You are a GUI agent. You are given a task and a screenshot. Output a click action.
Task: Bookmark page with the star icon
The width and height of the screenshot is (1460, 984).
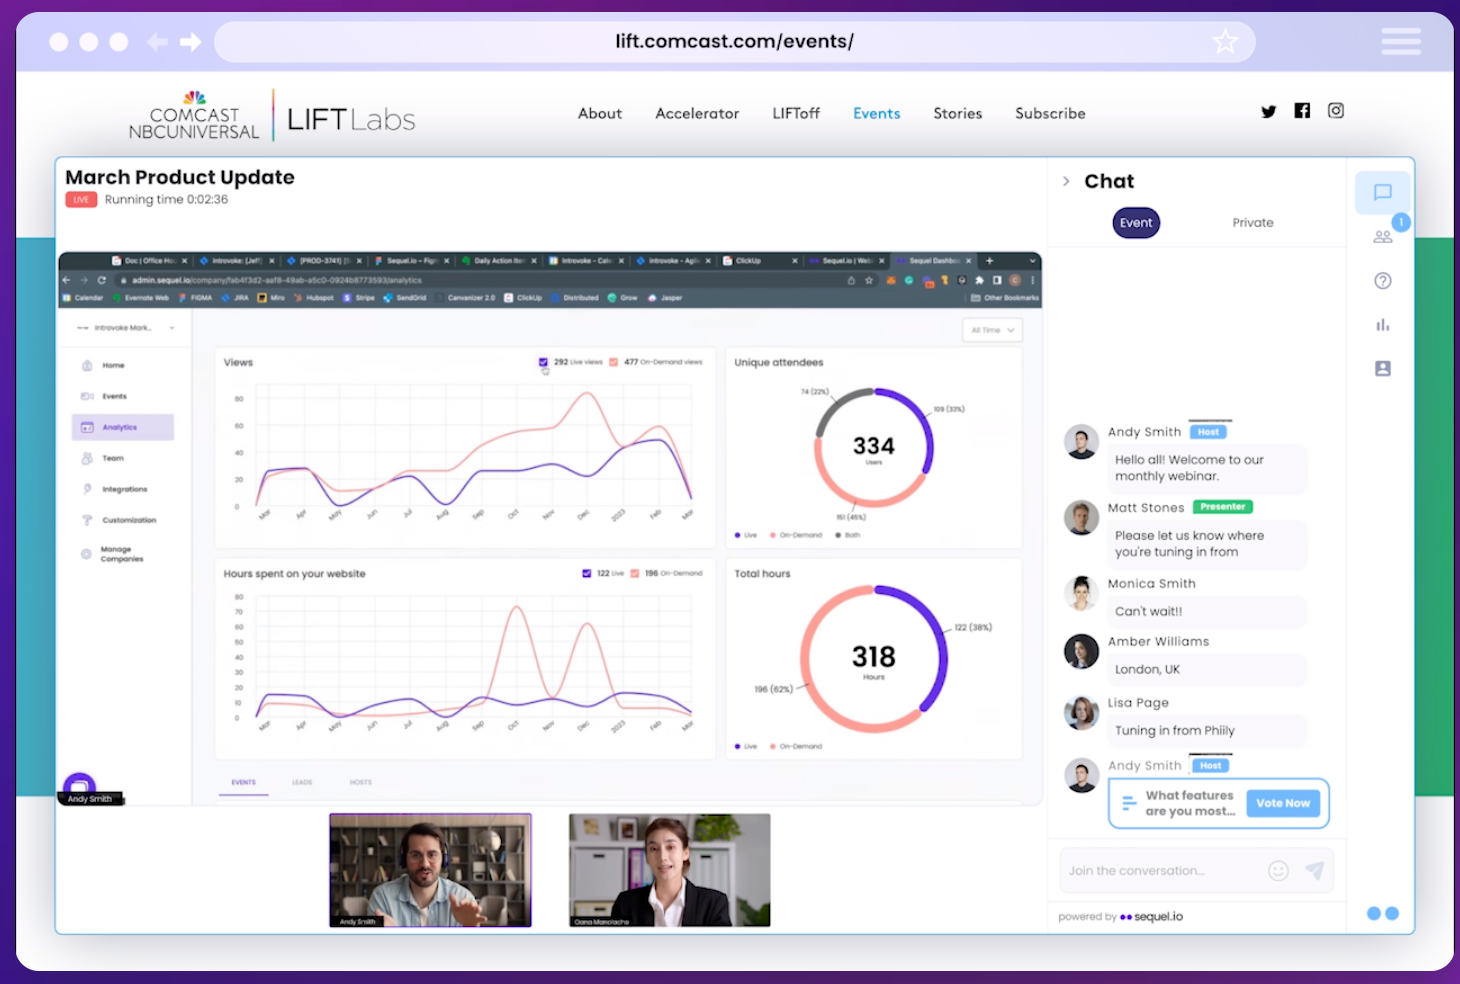(1225, 42)
